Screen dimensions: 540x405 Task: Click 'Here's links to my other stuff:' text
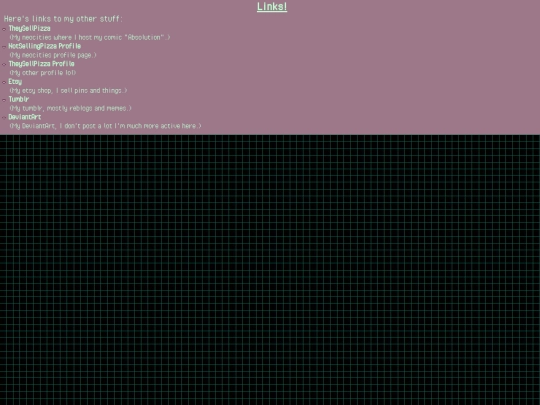(x=63, y=19)
